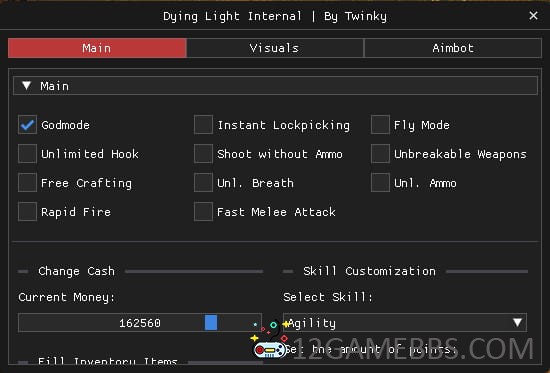Click the Select Skill label

point(328,297)
